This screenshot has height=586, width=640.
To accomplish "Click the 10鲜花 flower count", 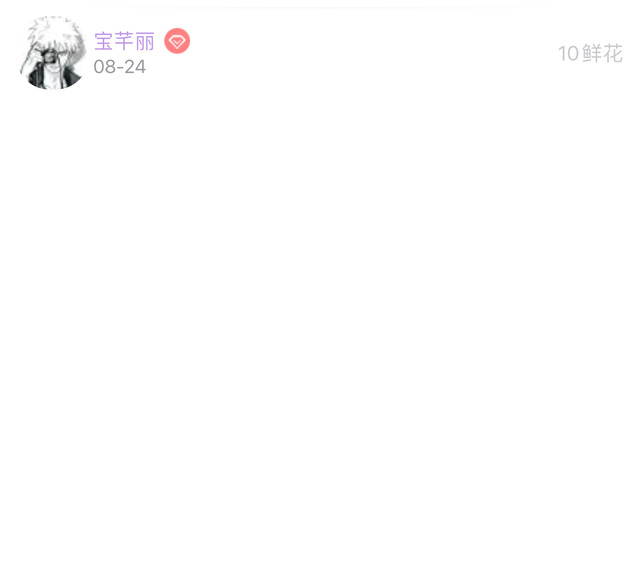I will pos(590,53).
